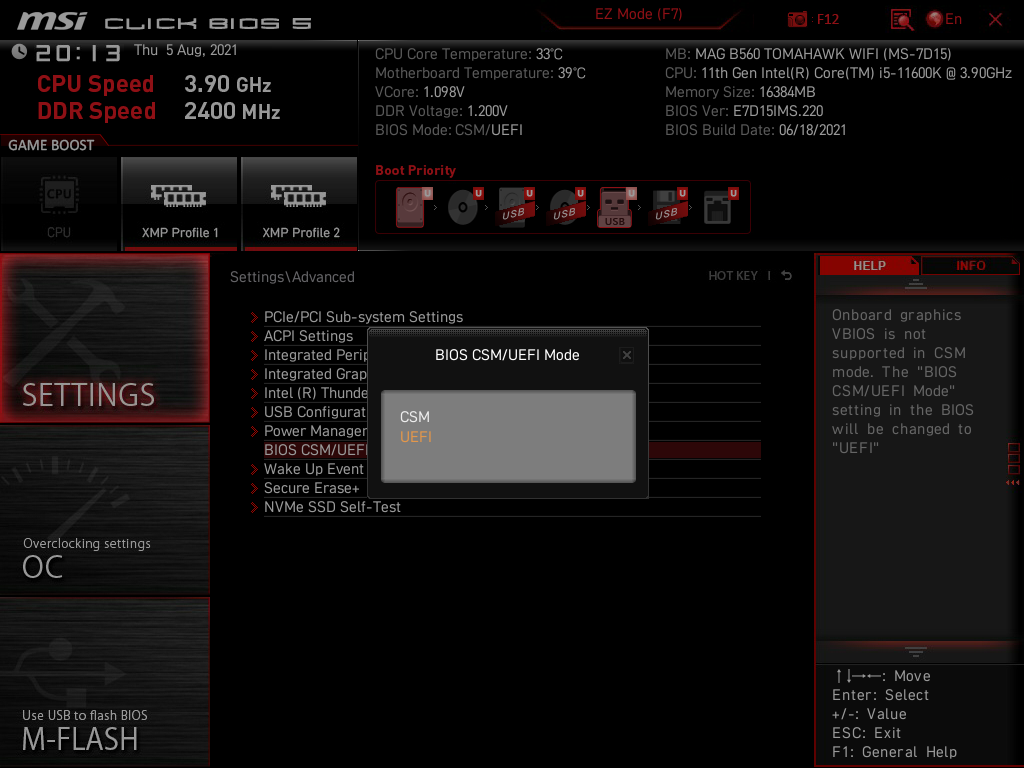Click the help panel scroll-up handle
The height and width of the screenshot is (768, 1024).
click(916, 284)
